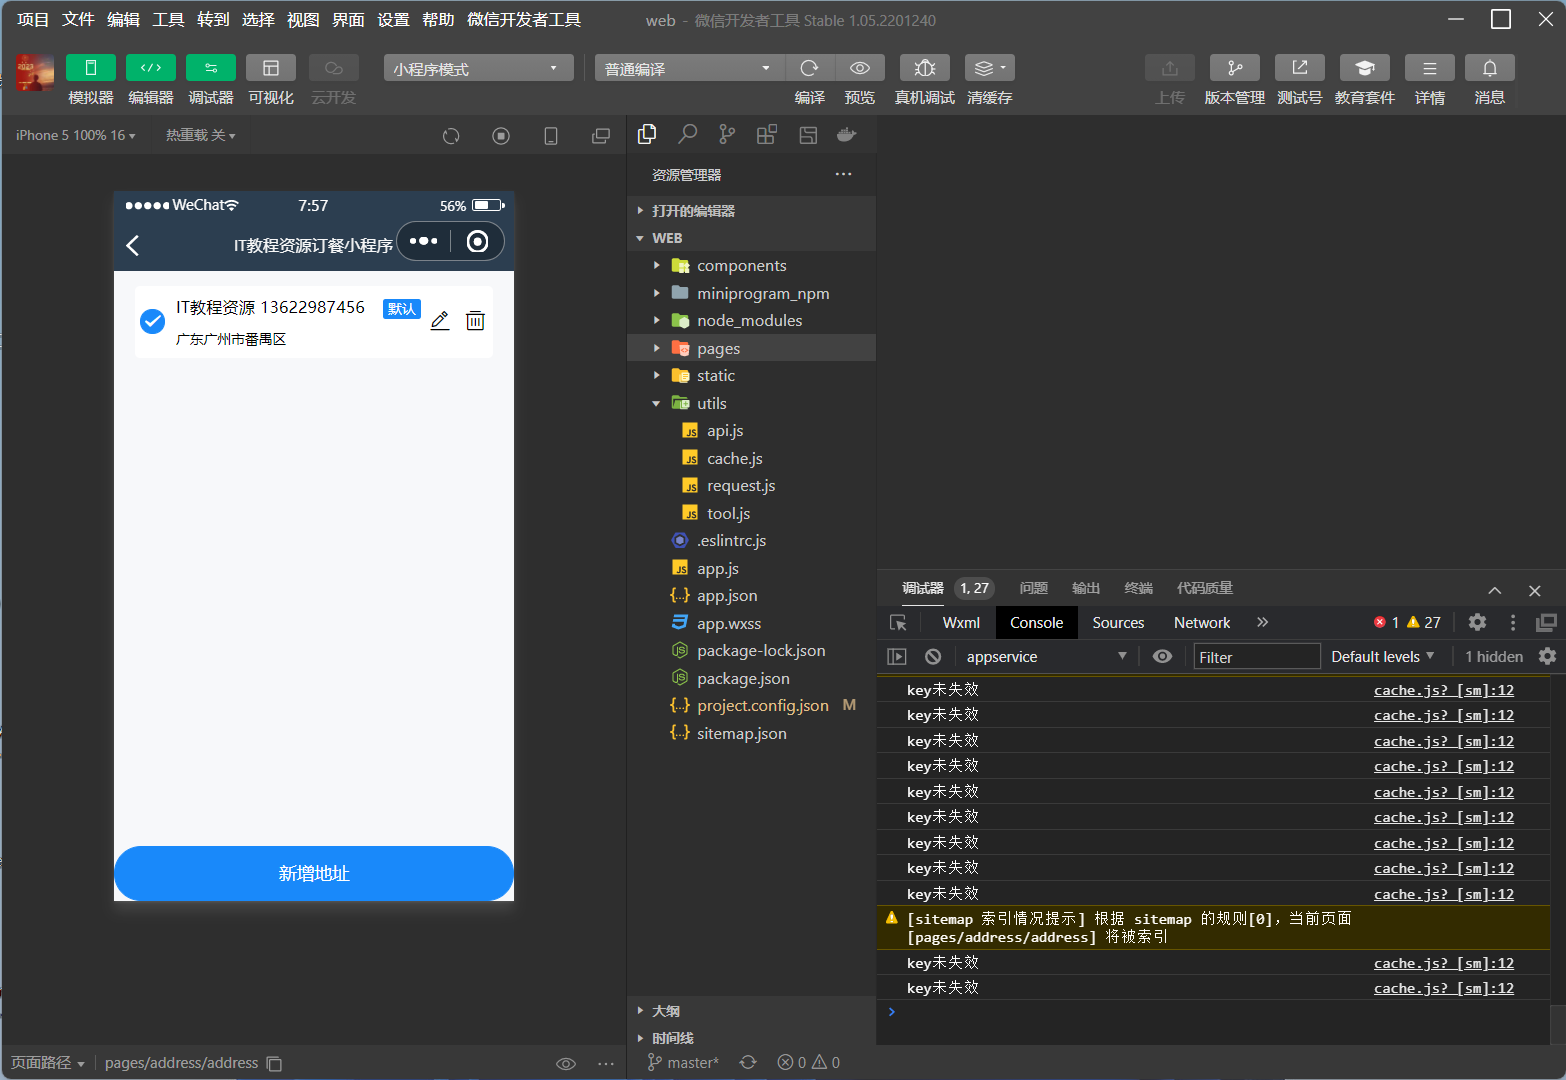This screenshot has height=1080, width=1566.
Task: Switch to the Sources tab
Action: (1118, 622)
